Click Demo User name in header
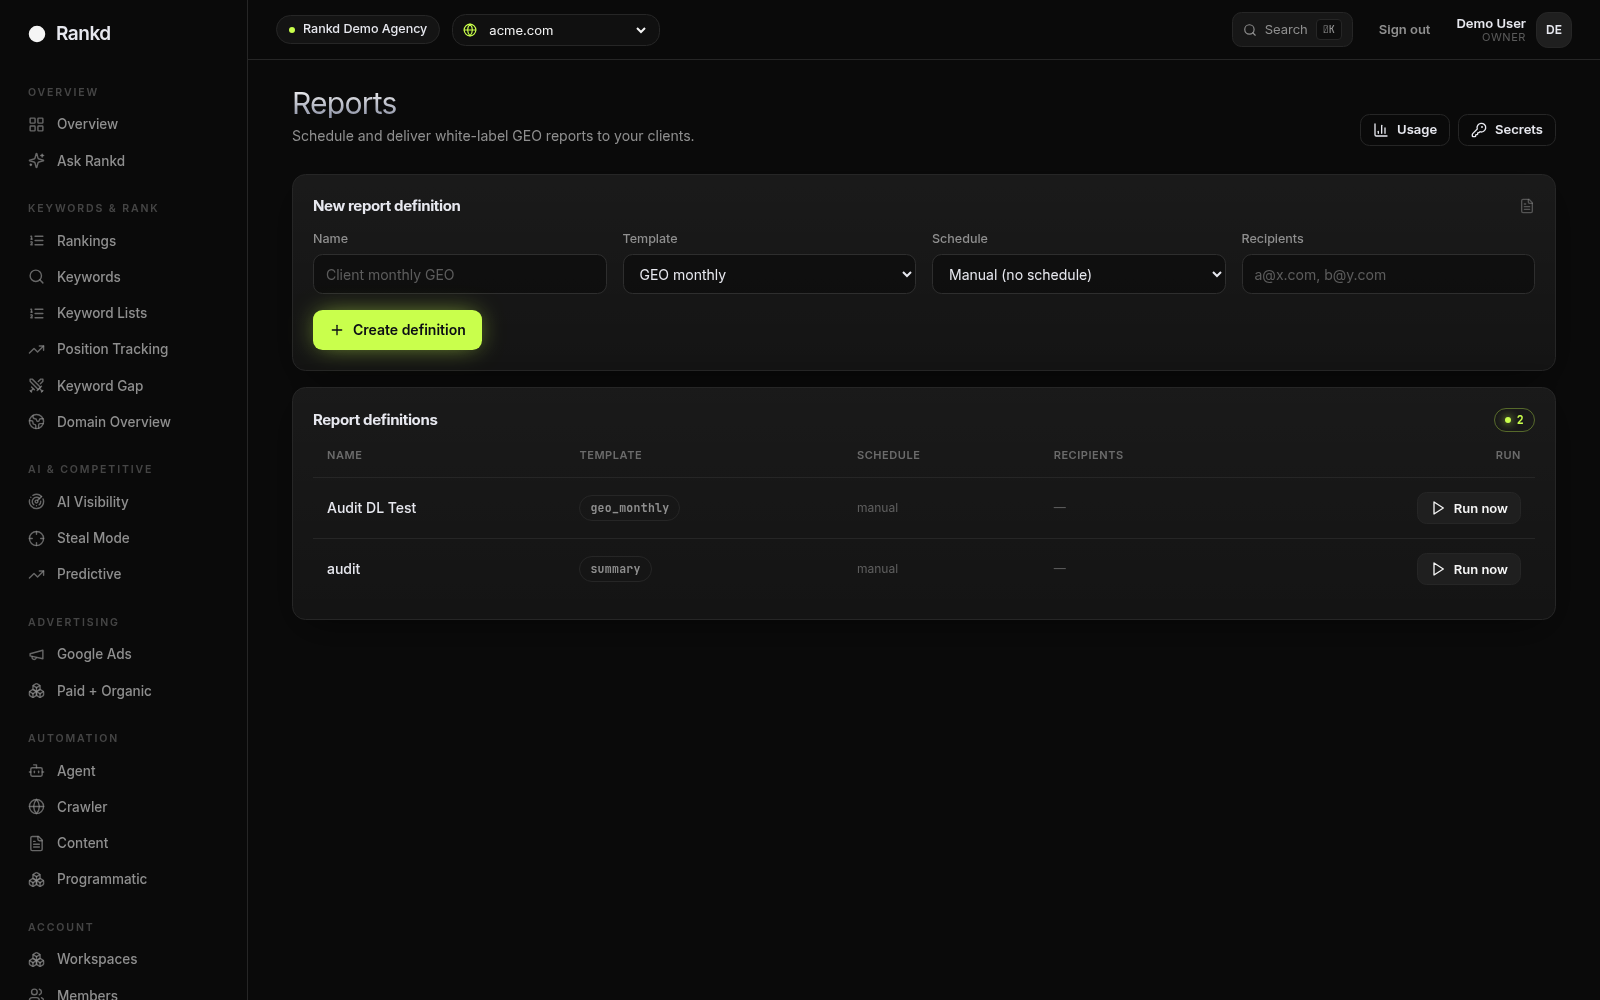 1490,24
